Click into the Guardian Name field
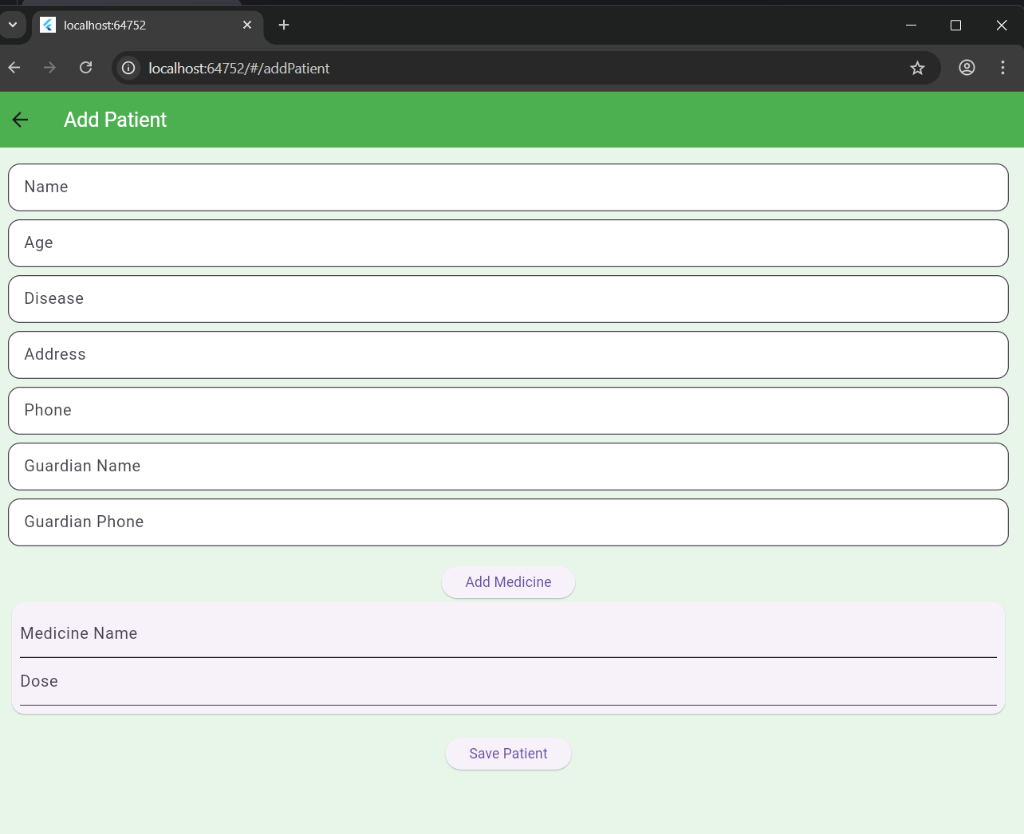Image resolution: width=1024 pixels, height=834 pixels. tap(508, 466)
